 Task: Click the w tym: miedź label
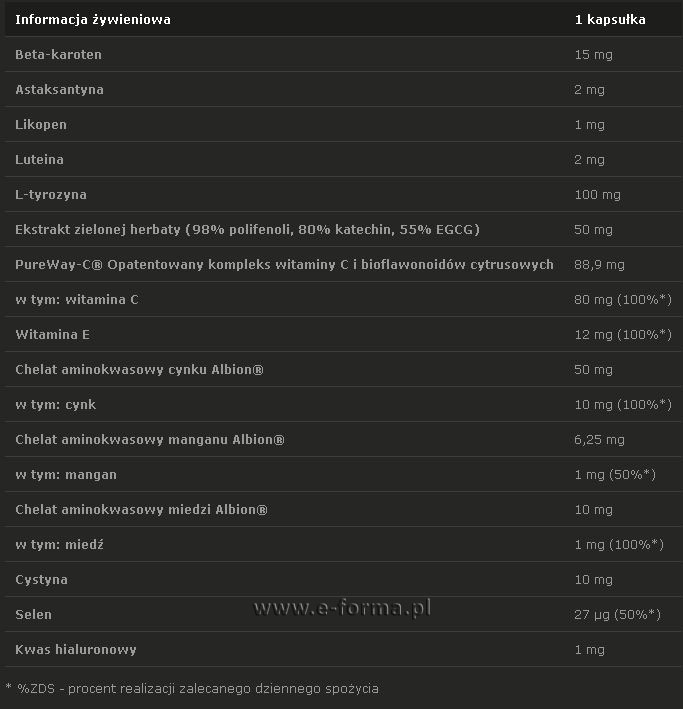point(59,544)
